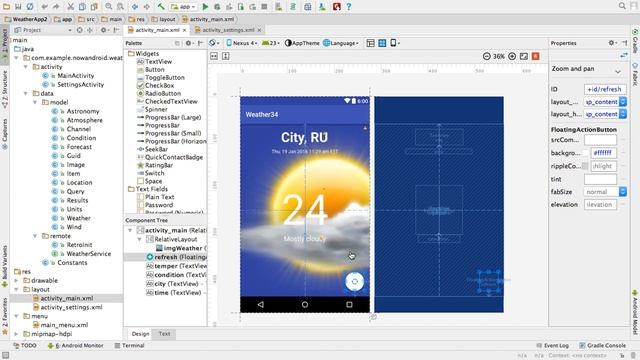Screen dimensions: 640x360
Task: Expand the Zoom and pan section
Action: pos(618,71)
